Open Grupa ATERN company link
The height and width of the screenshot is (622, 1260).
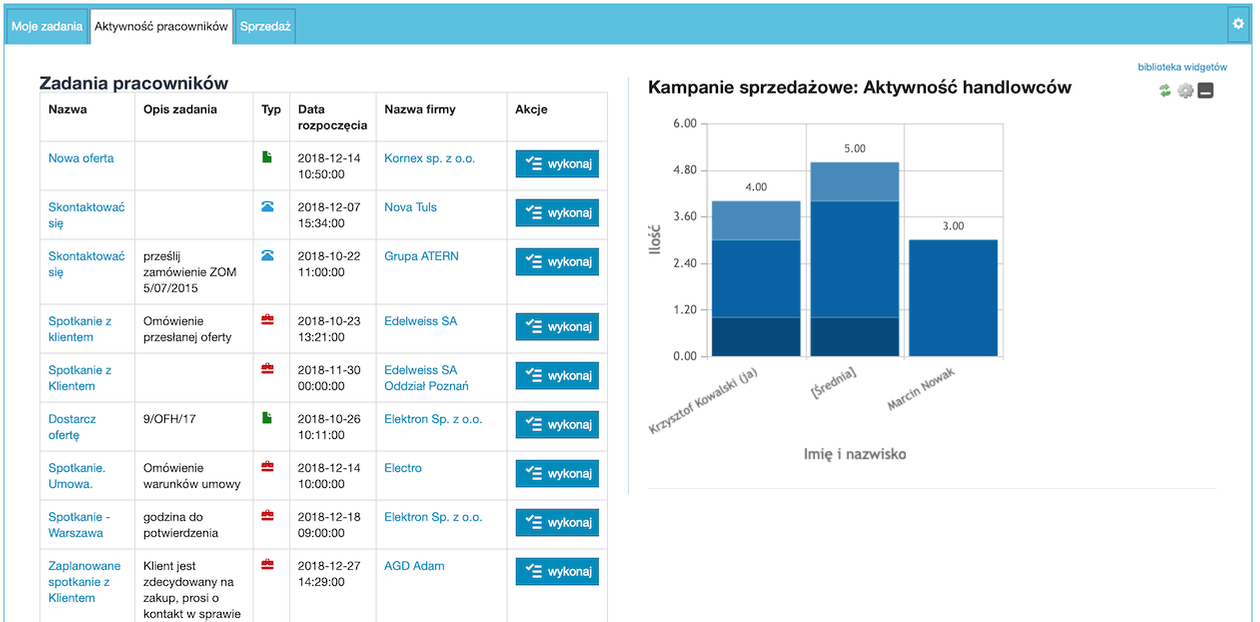[x=421, y=256]
